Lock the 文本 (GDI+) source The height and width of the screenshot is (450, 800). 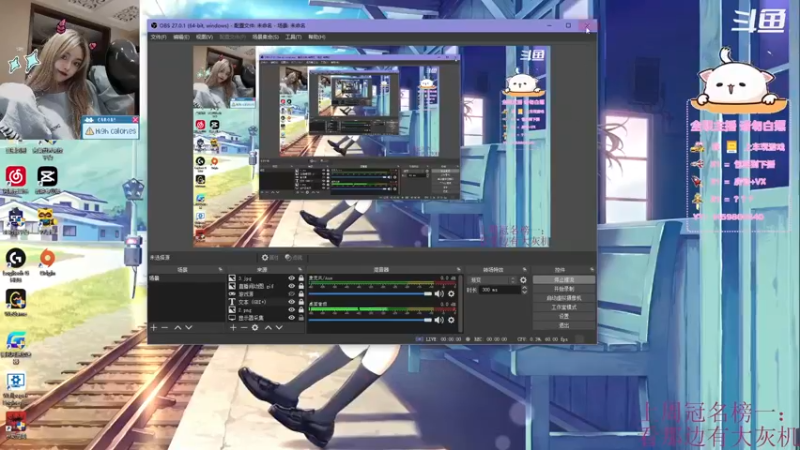[x=301, y=302]
